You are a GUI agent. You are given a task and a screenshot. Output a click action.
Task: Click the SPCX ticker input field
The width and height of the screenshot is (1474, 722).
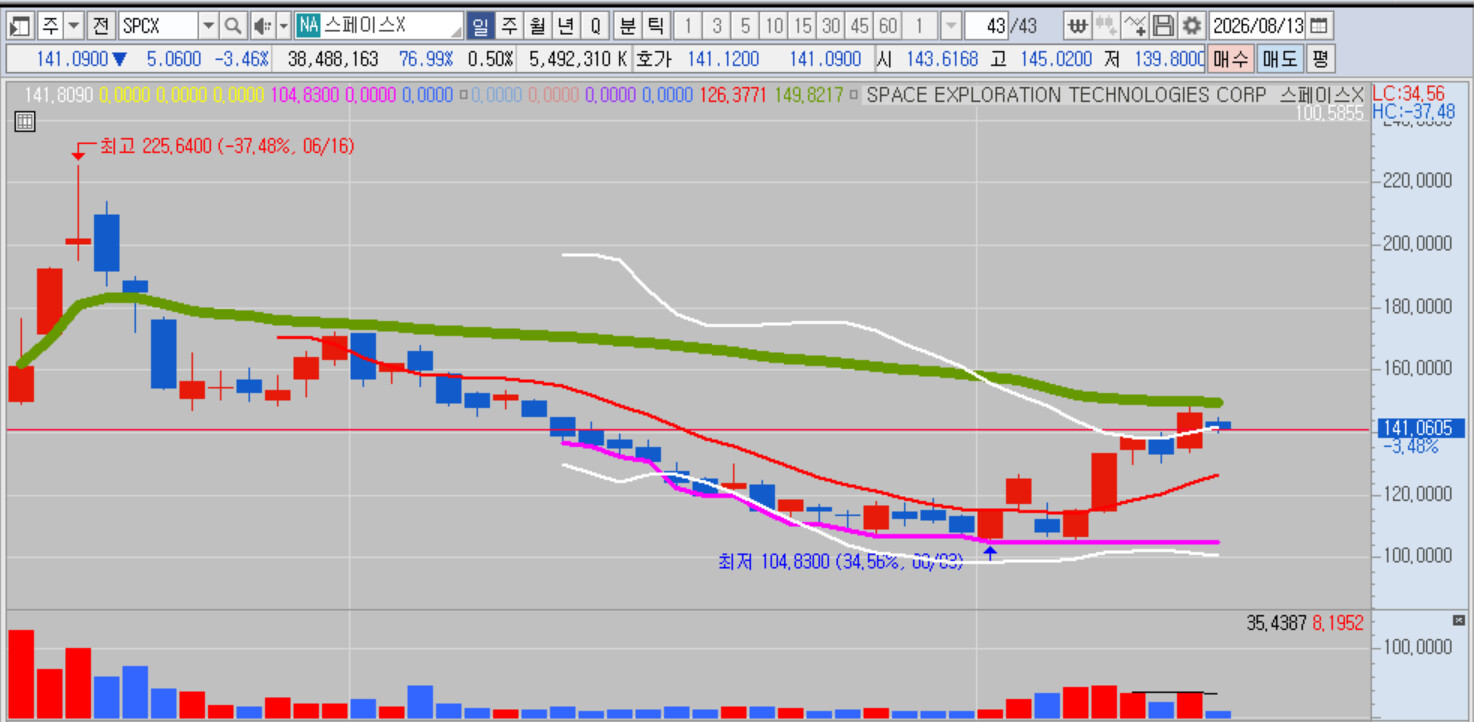tap(158, 25)
